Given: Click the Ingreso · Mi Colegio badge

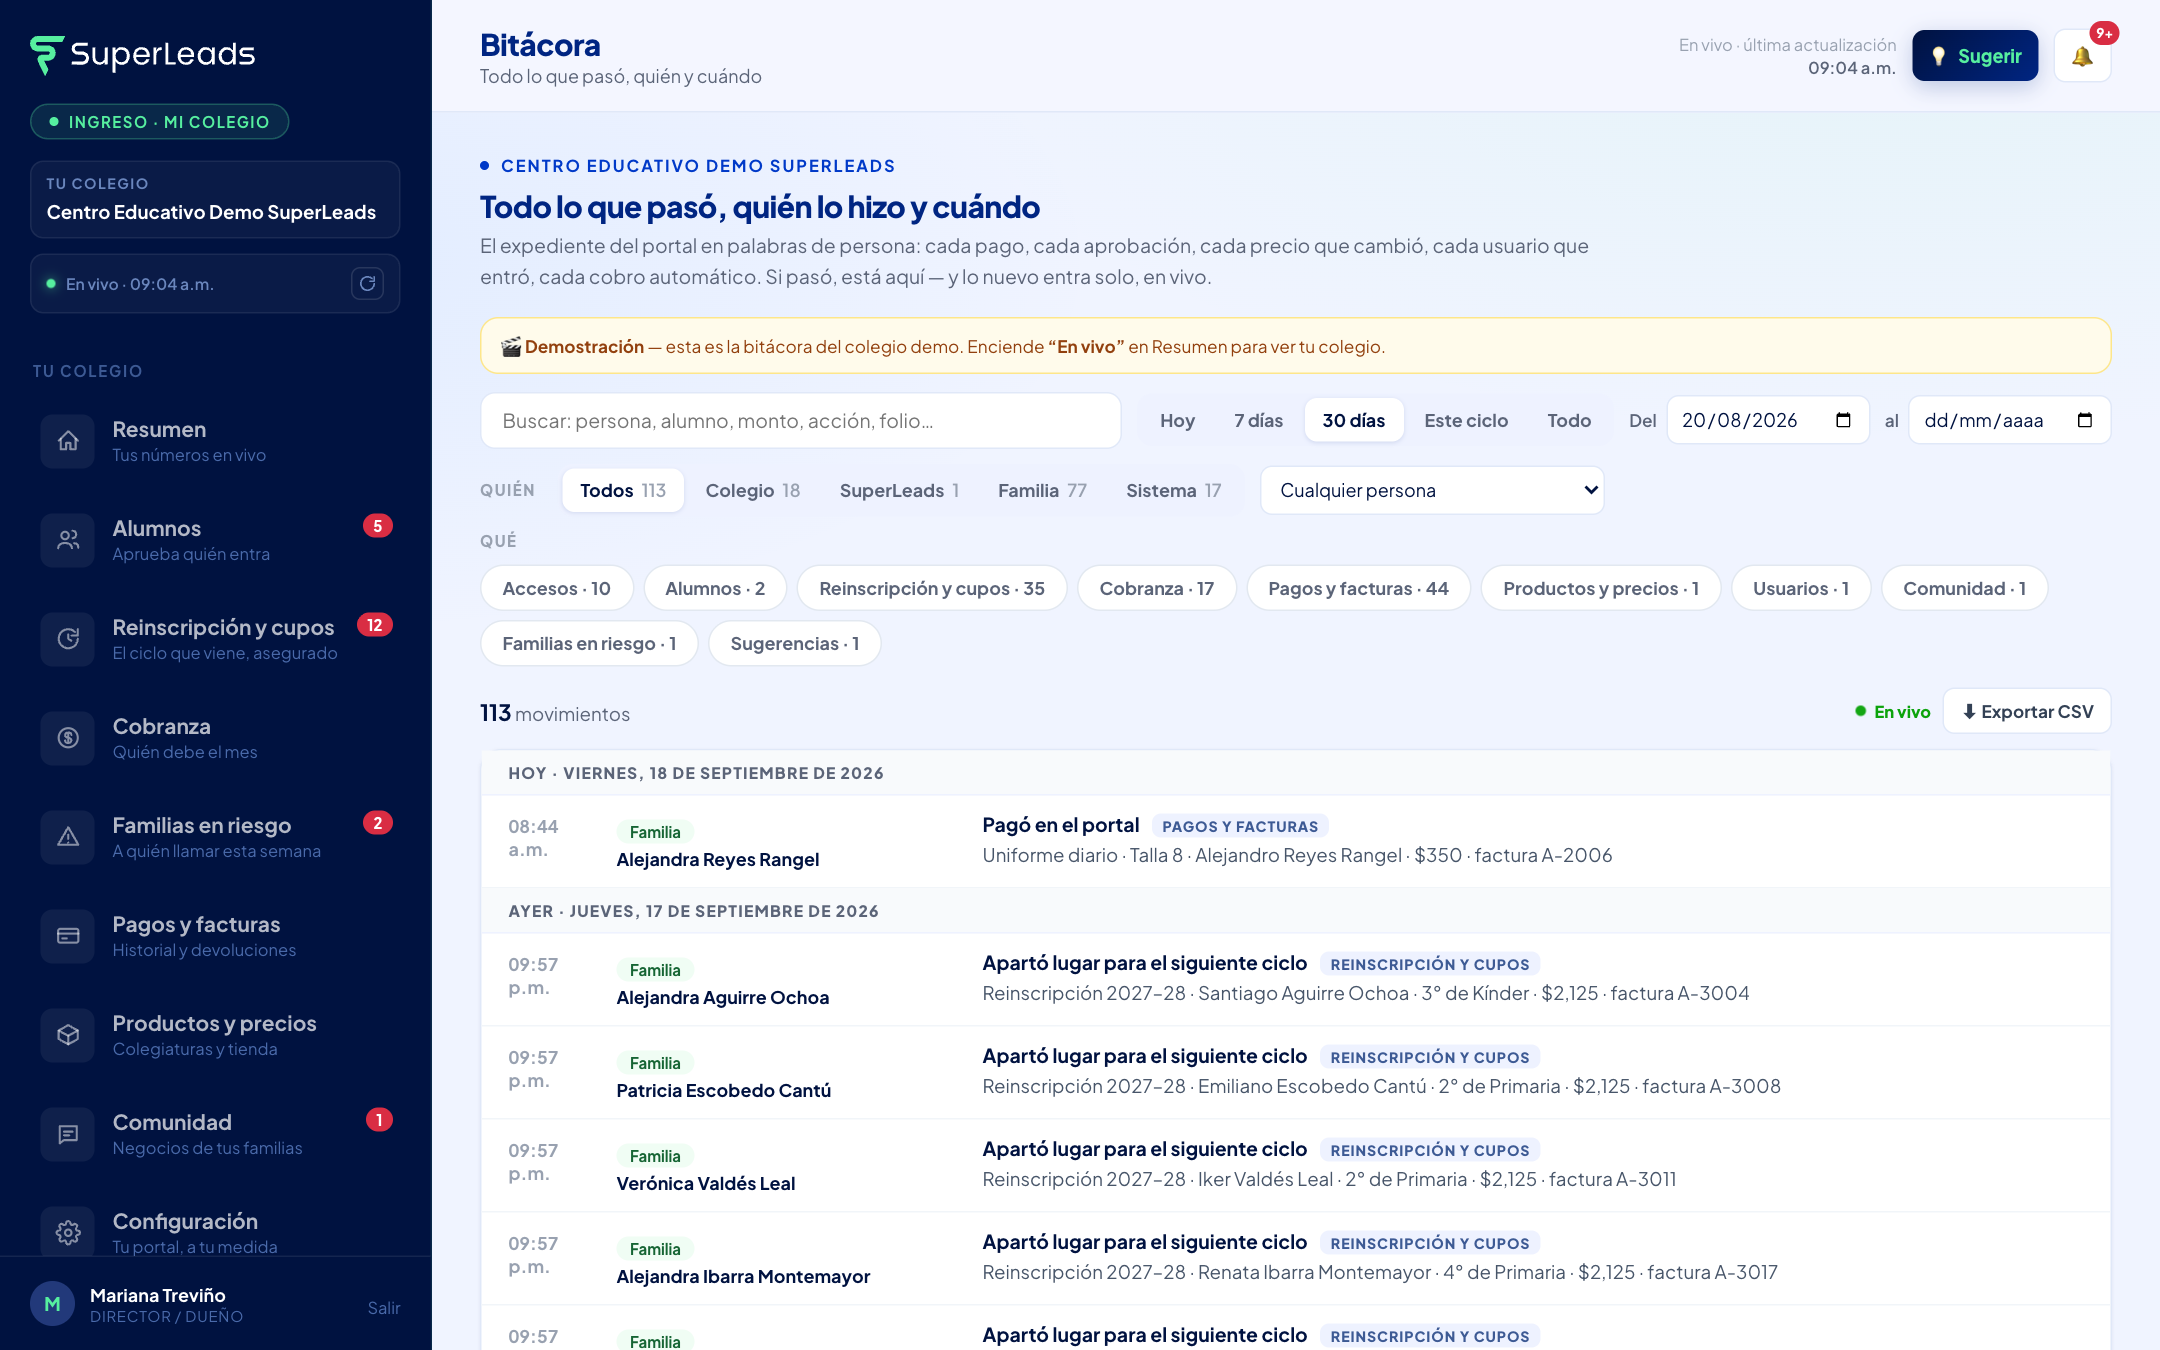Looking at the screenshot, I should tap(160, 122).
